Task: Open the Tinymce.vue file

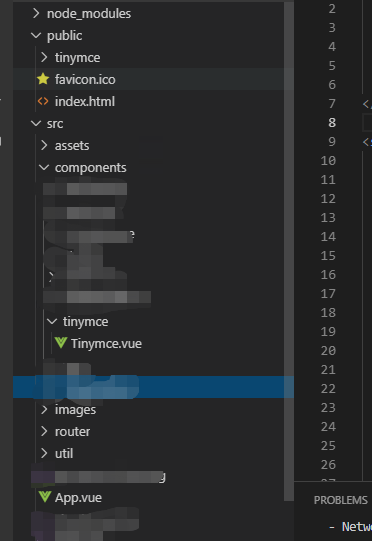Action: (106, 344)
